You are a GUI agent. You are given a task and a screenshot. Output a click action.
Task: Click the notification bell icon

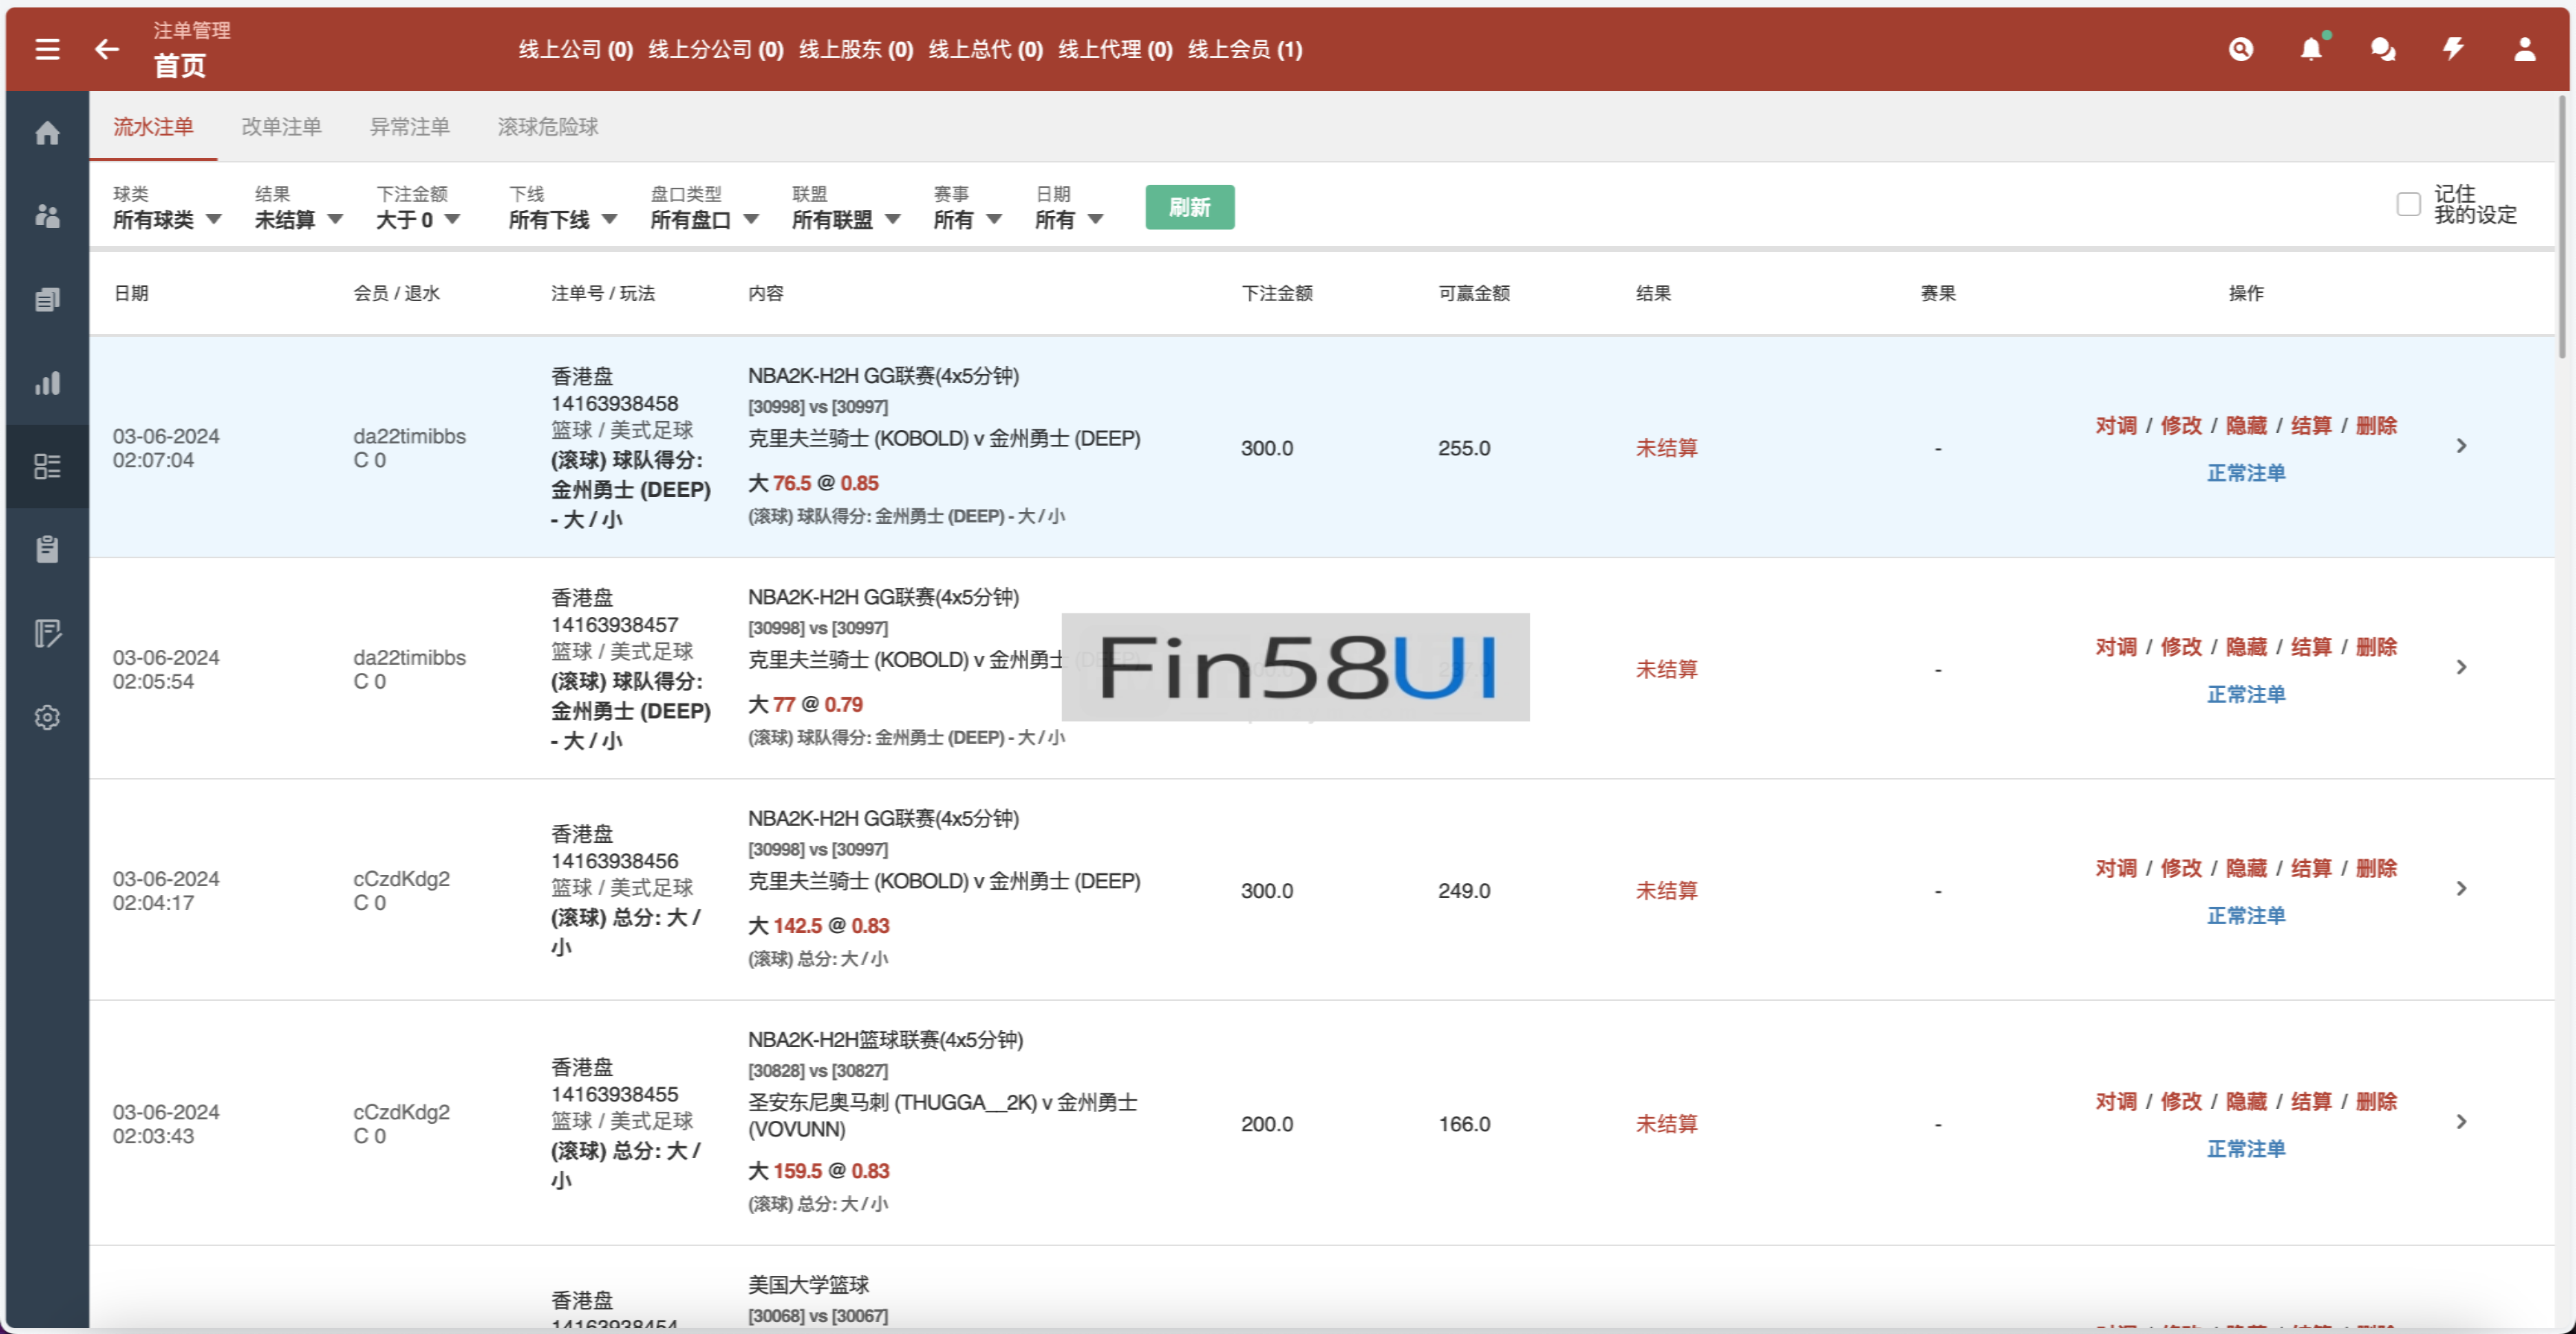2311,49
